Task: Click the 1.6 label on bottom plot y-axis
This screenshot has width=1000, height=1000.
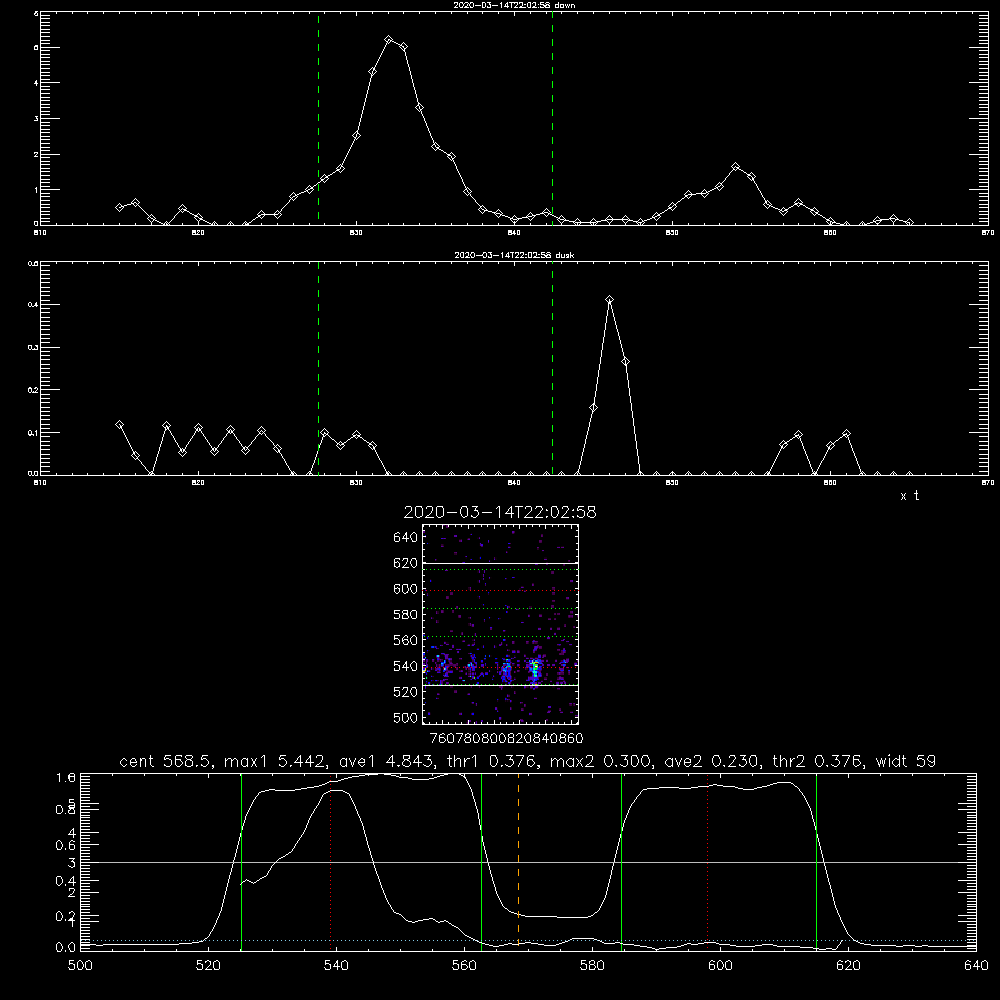Action: click(x=66, y=777)
